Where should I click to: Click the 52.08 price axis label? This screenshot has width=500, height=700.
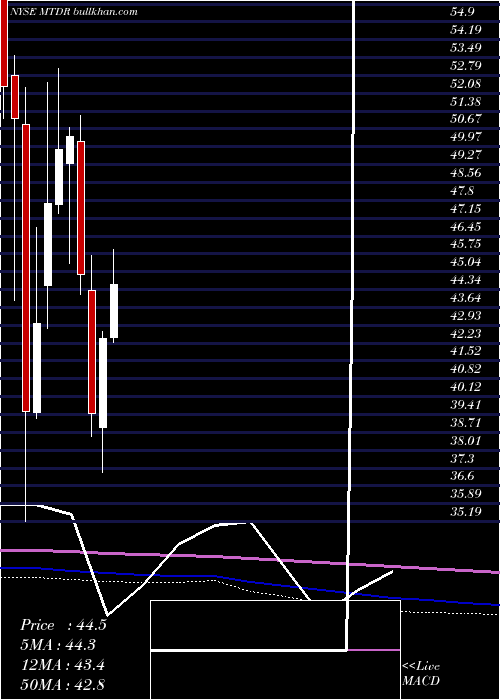(x=466, y=83)
